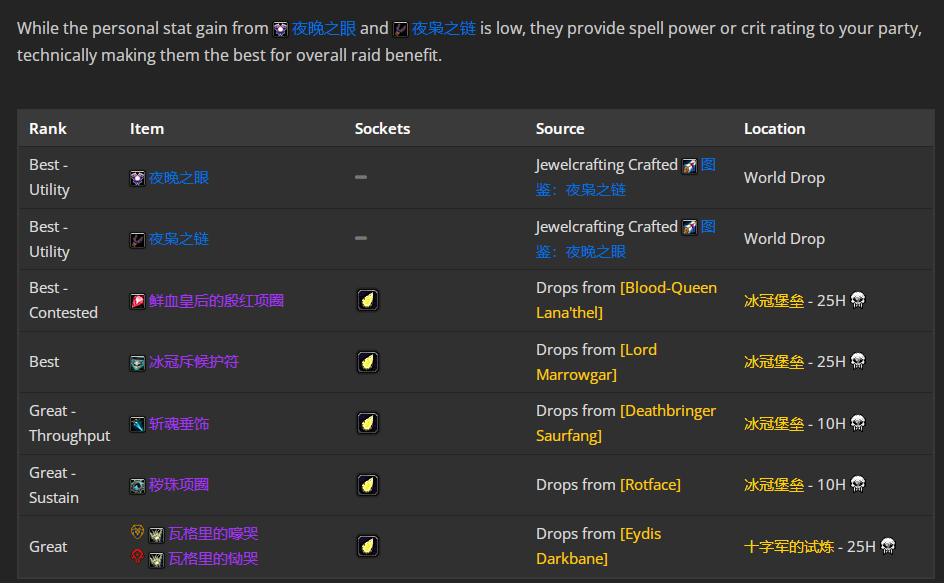Click the red Horde faction icon by 瓦格里的恸哭

point(137,558)
